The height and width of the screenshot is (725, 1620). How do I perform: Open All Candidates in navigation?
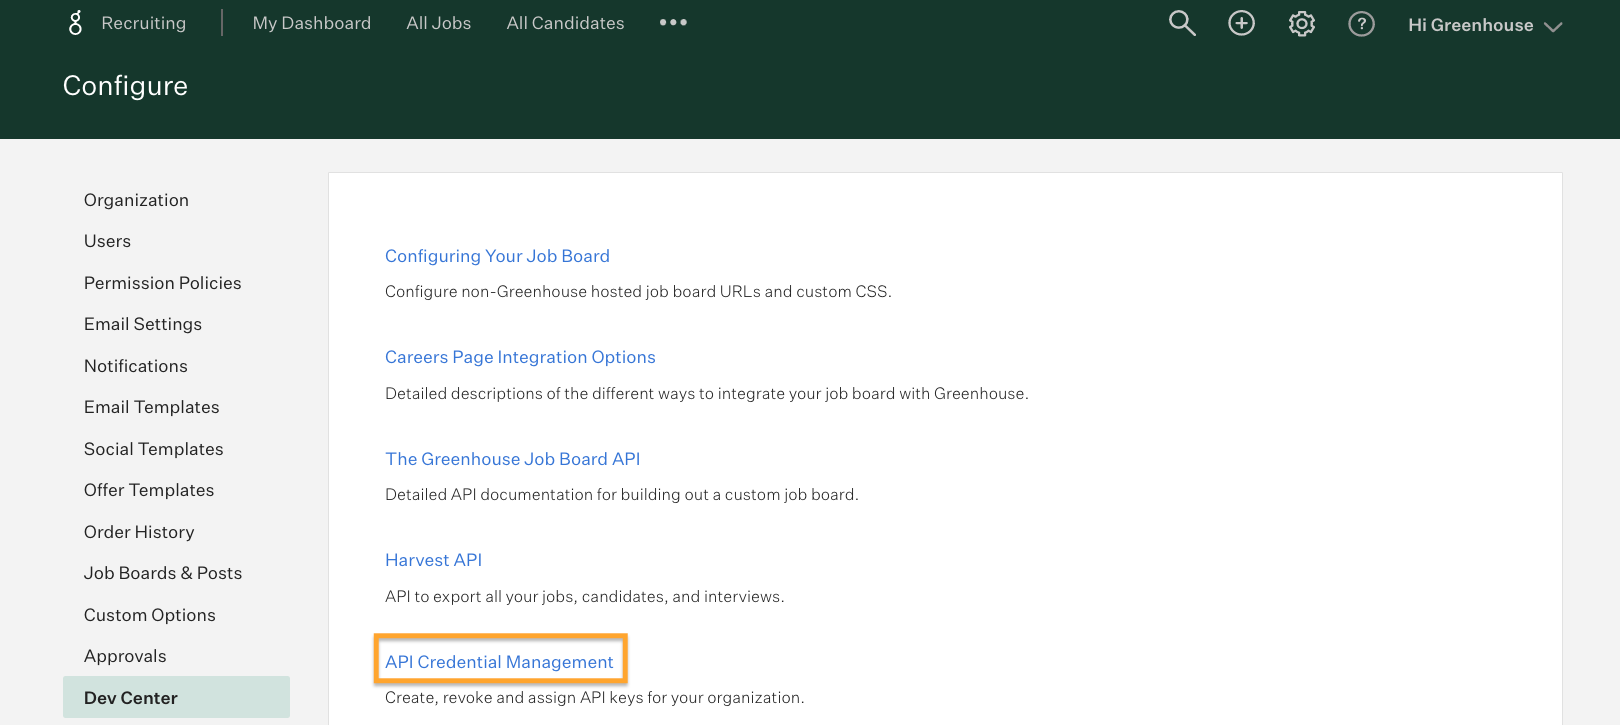click(x=565, y=23)
